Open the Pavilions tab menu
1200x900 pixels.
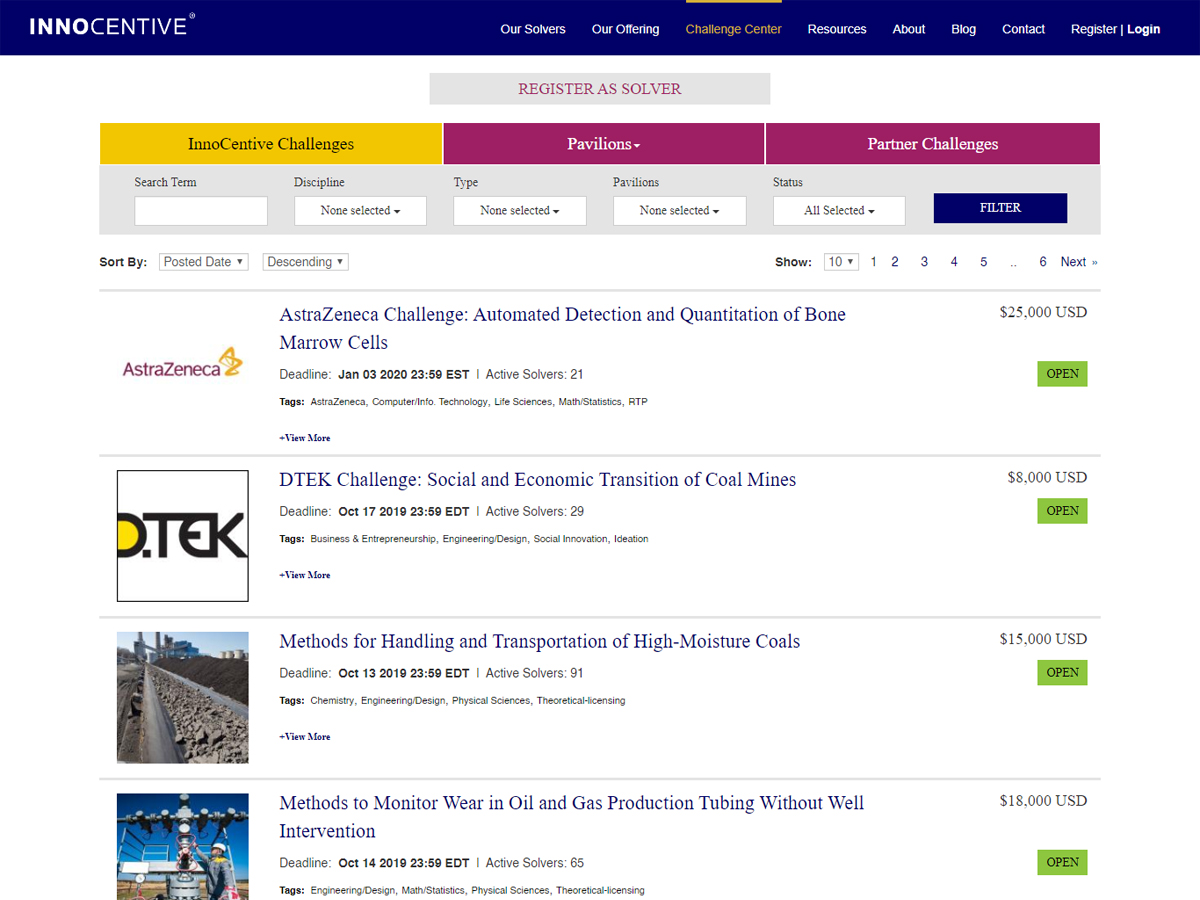(x=603, y=144)
